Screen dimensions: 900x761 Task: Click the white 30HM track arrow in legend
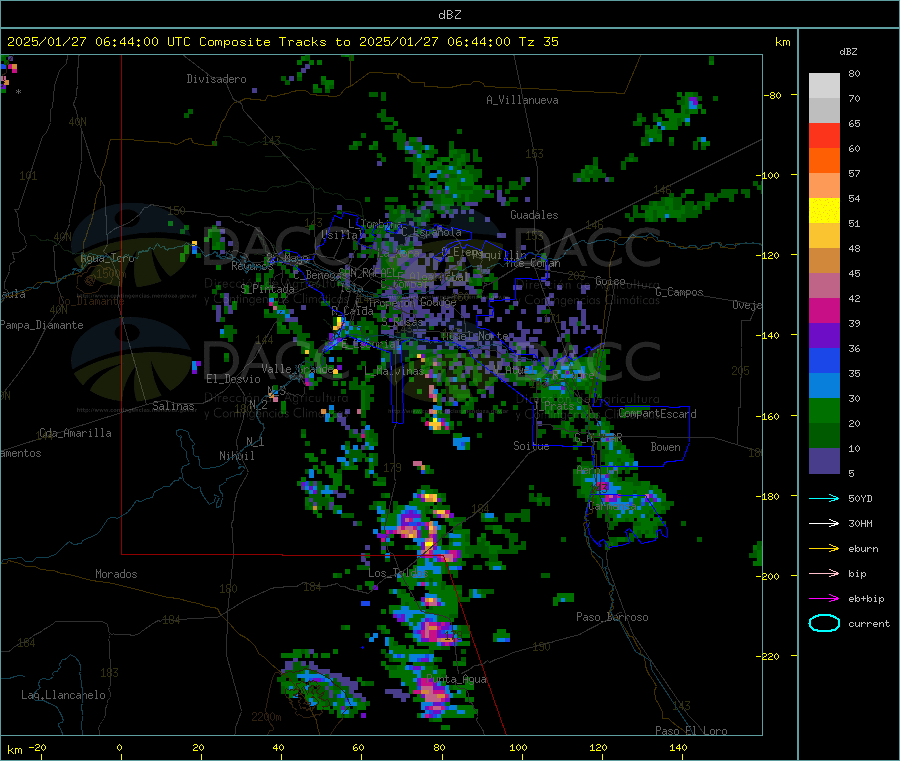tap(824, 523)
